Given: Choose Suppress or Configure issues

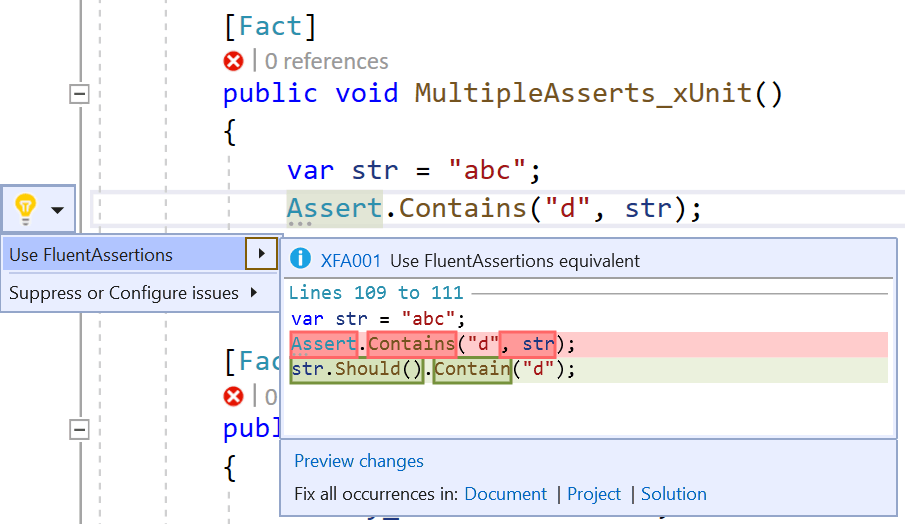Looking at the screenshot, I should pyautogui.click(x=123, y=293).
